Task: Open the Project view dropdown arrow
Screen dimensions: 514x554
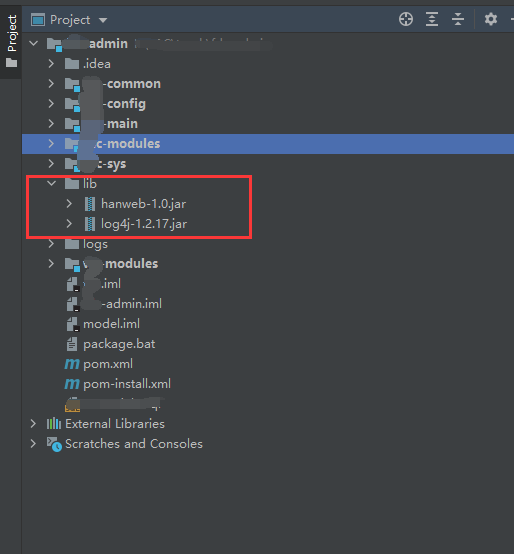Action: click(x=103, y=20)
